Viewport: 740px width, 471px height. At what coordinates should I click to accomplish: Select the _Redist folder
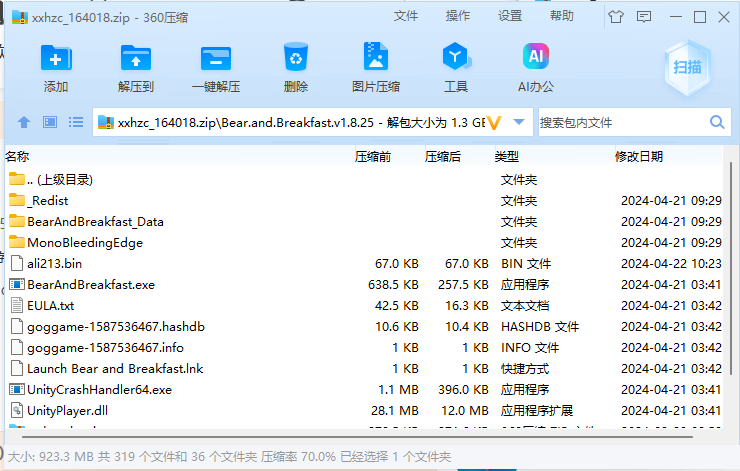pyautogui.click(x=363, y=201)
